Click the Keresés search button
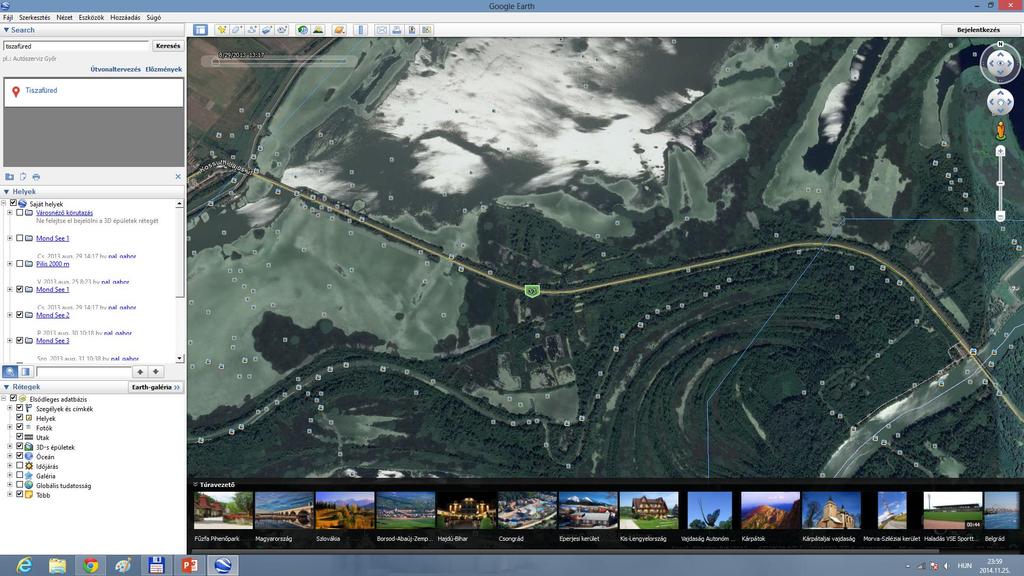The height and width of the screenshot is (576, 1024). (168, 46)
